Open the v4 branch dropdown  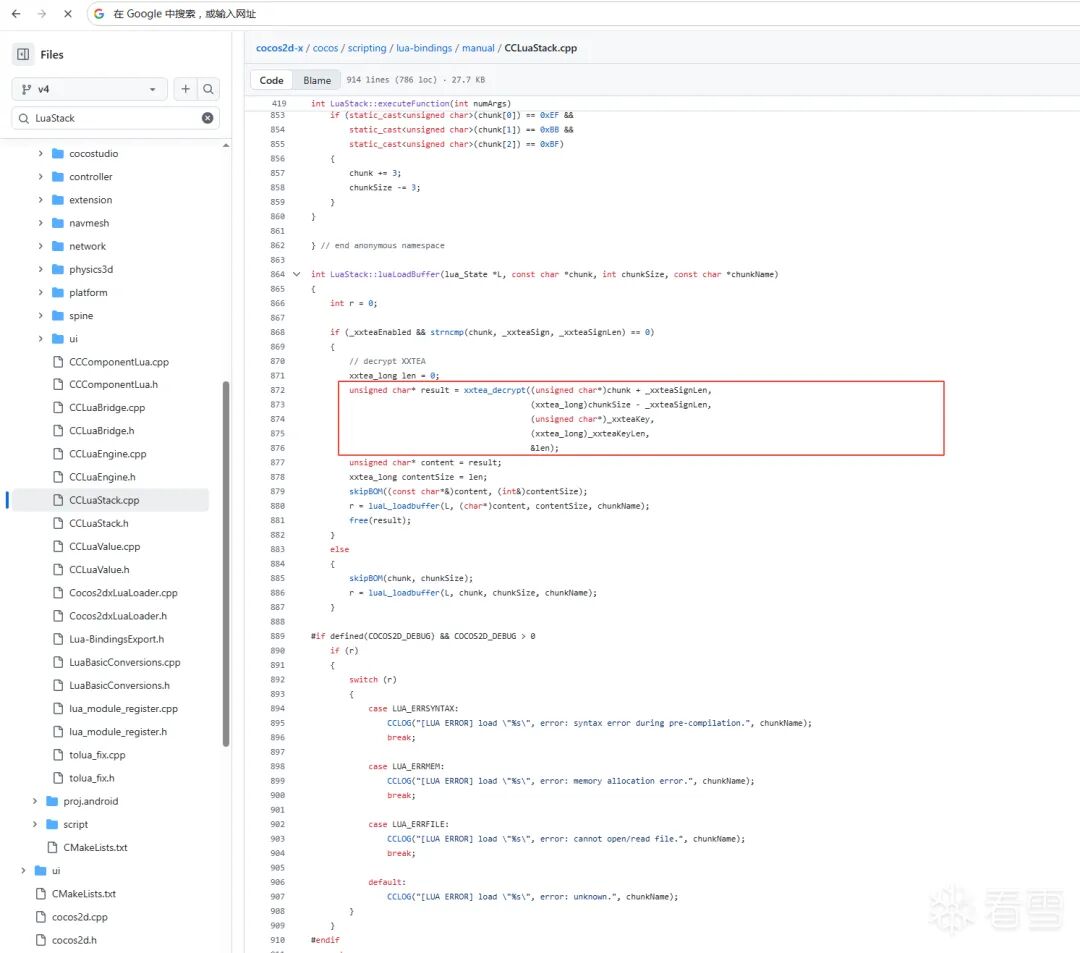click(x=90, y=89)
